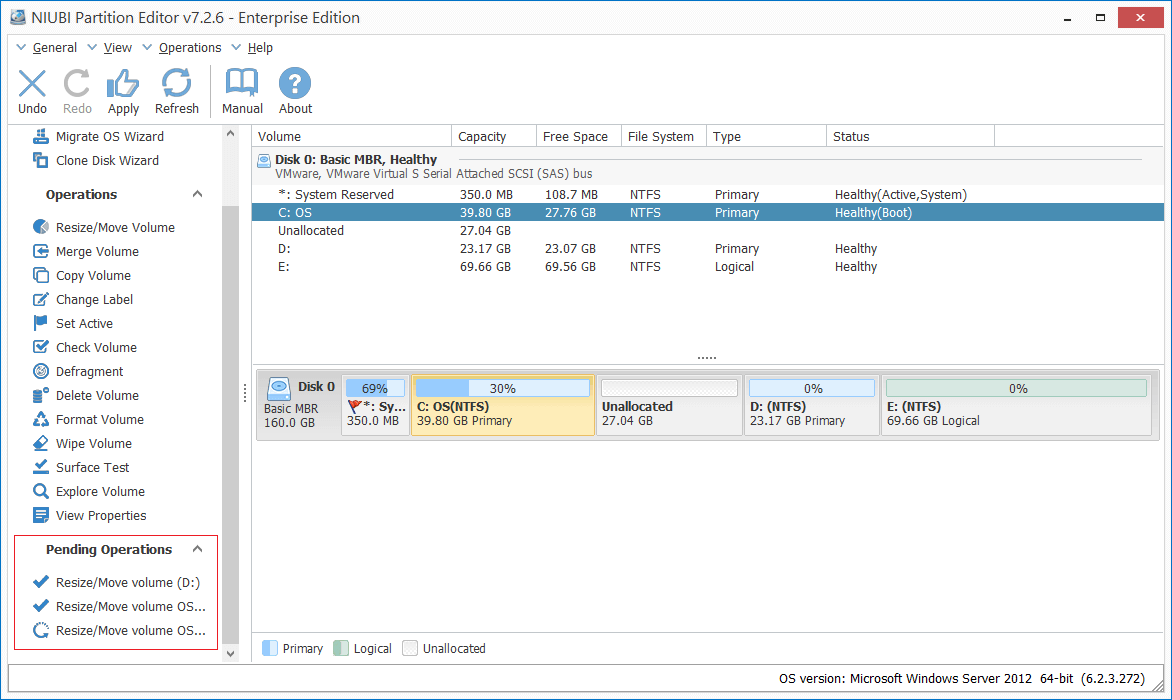Apply pending operations with thumbs-up icon
1172x700 pixels.
point(123,84)
